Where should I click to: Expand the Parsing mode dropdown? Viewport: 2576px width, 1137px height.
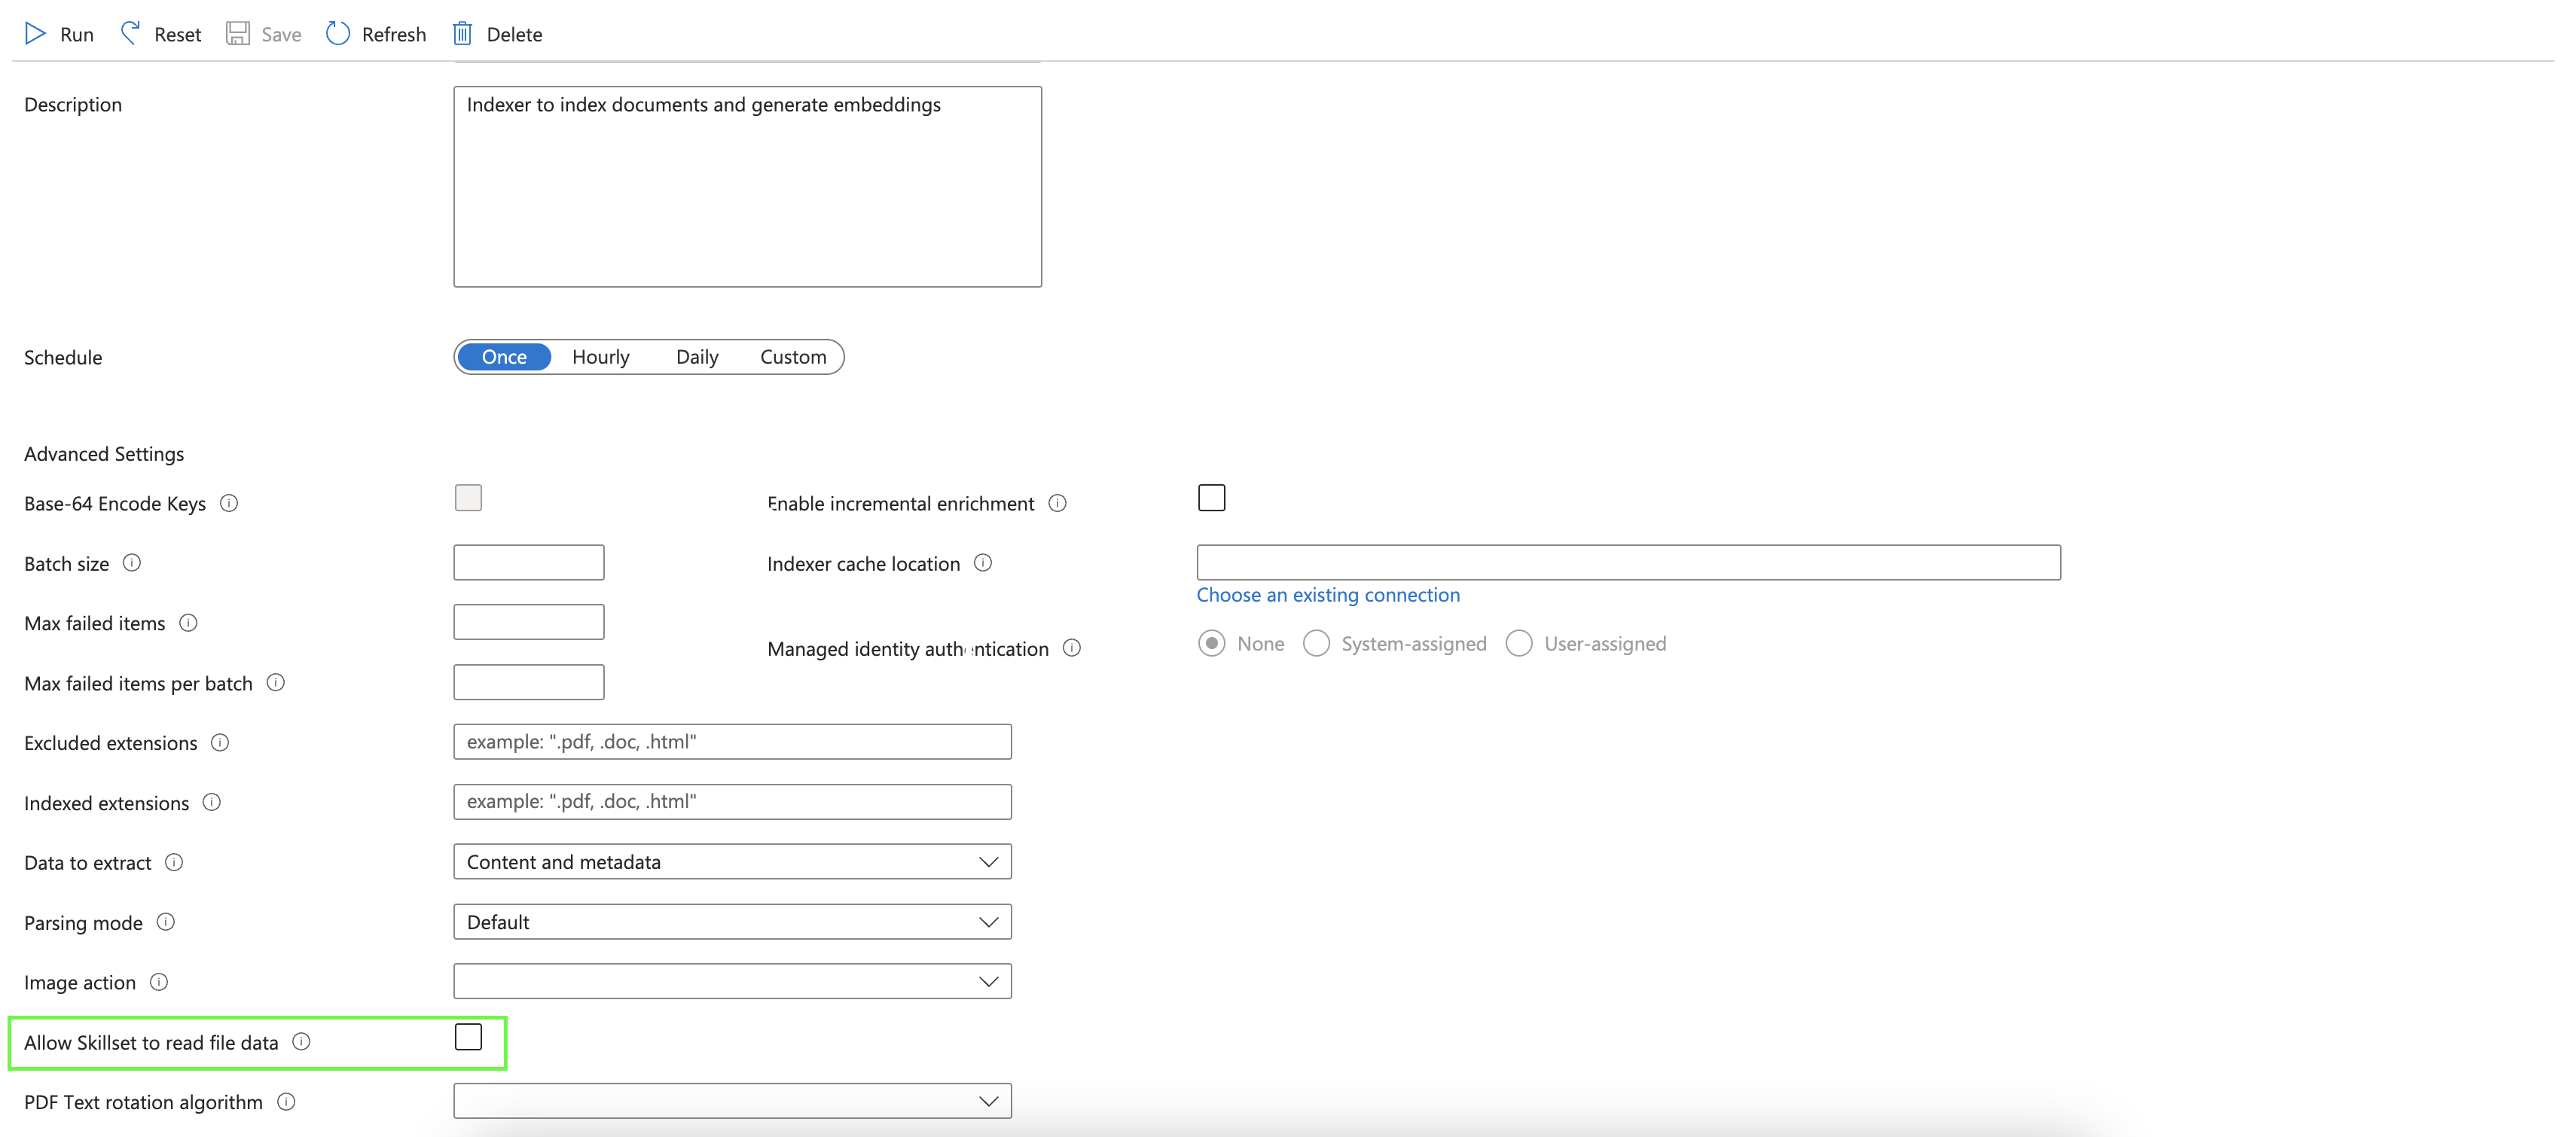click(x=732, y=922)
